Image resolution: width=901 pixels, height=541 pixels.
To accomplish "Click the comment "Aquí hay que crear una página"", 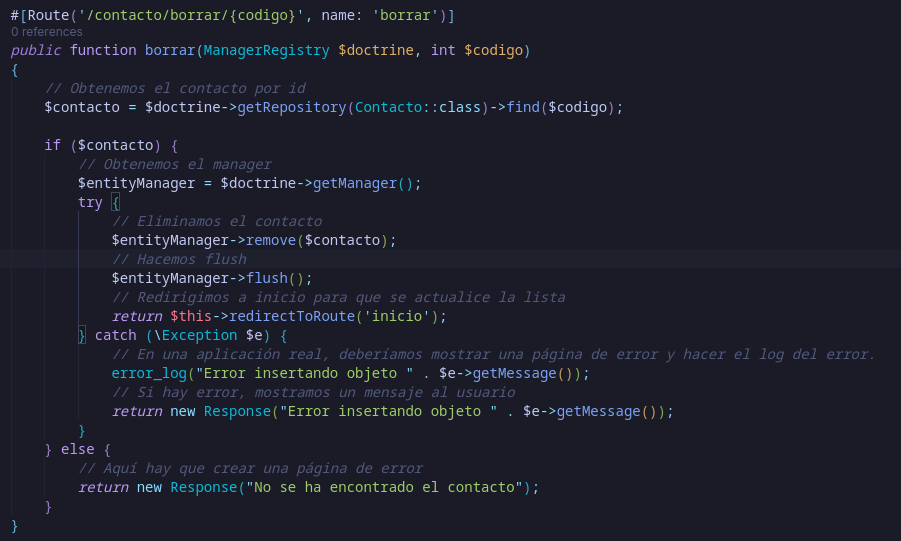I will point(251,467).
